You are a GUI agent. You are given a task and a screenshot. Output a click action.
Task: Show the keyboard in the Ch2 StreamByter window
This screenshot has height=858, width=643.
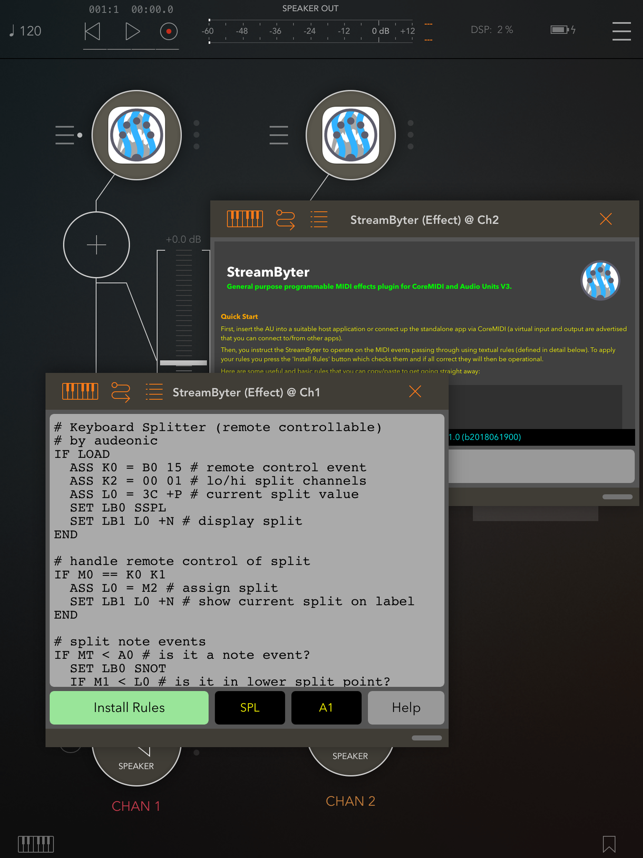click(245, 219)
